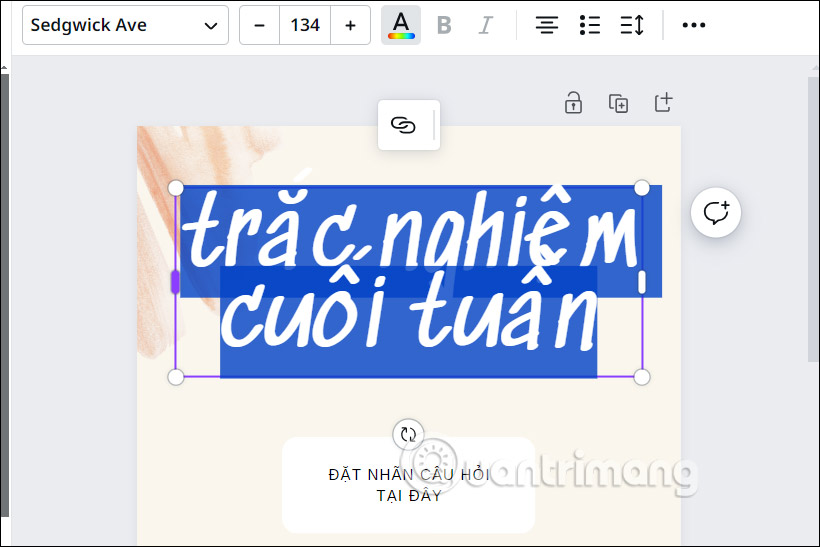The width and height of the screenshot is (820, 547).
Task: Add a comment with speech bubble
Action: click(716, 212)
